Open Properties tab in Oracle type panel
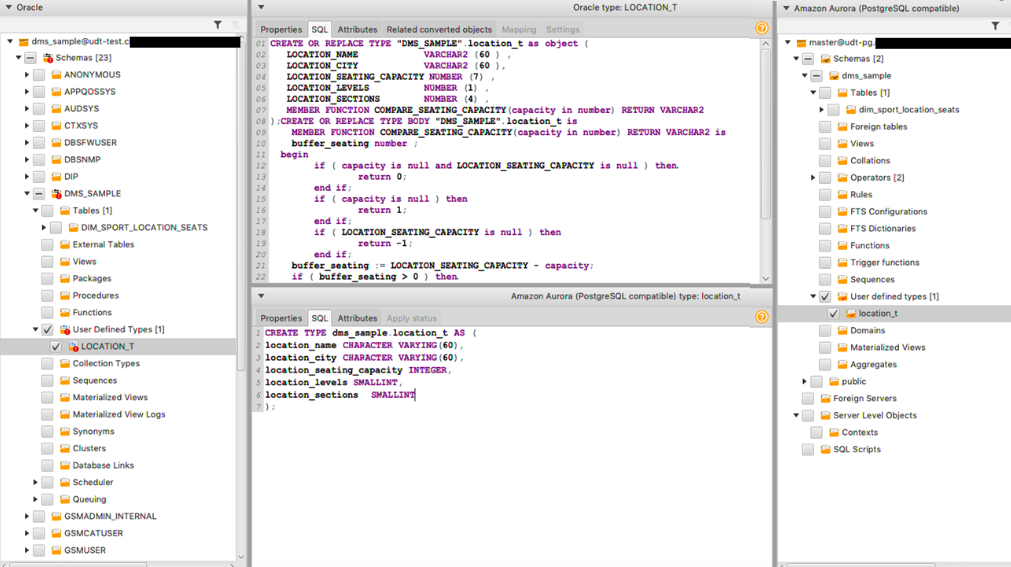 click(281, 30)
